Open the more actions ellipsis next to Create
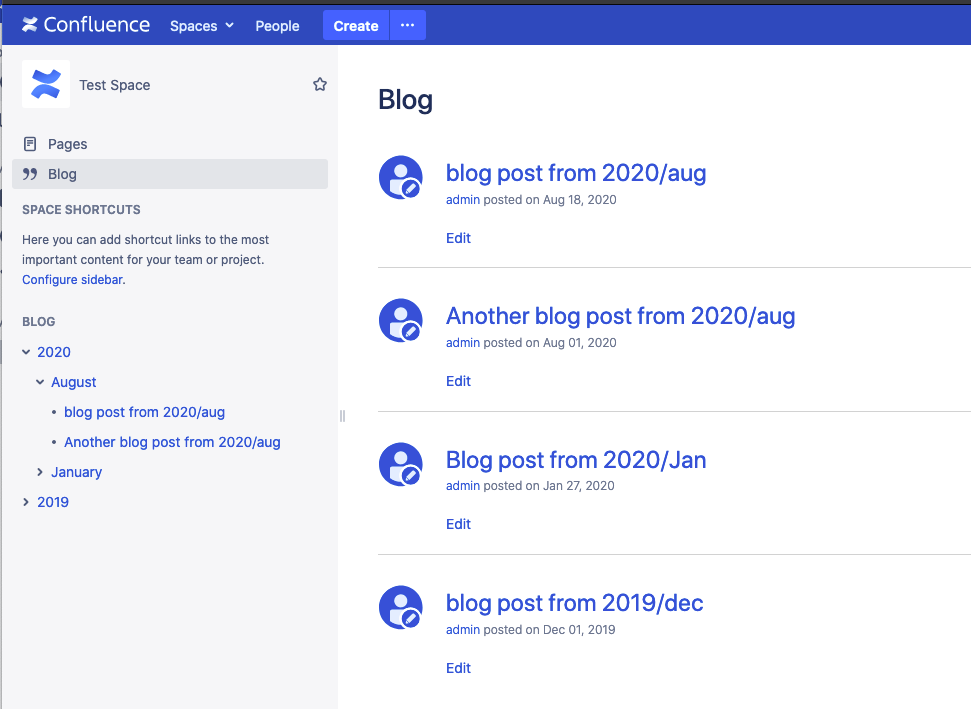The image size is (971, 709). (x=407, y=24)
